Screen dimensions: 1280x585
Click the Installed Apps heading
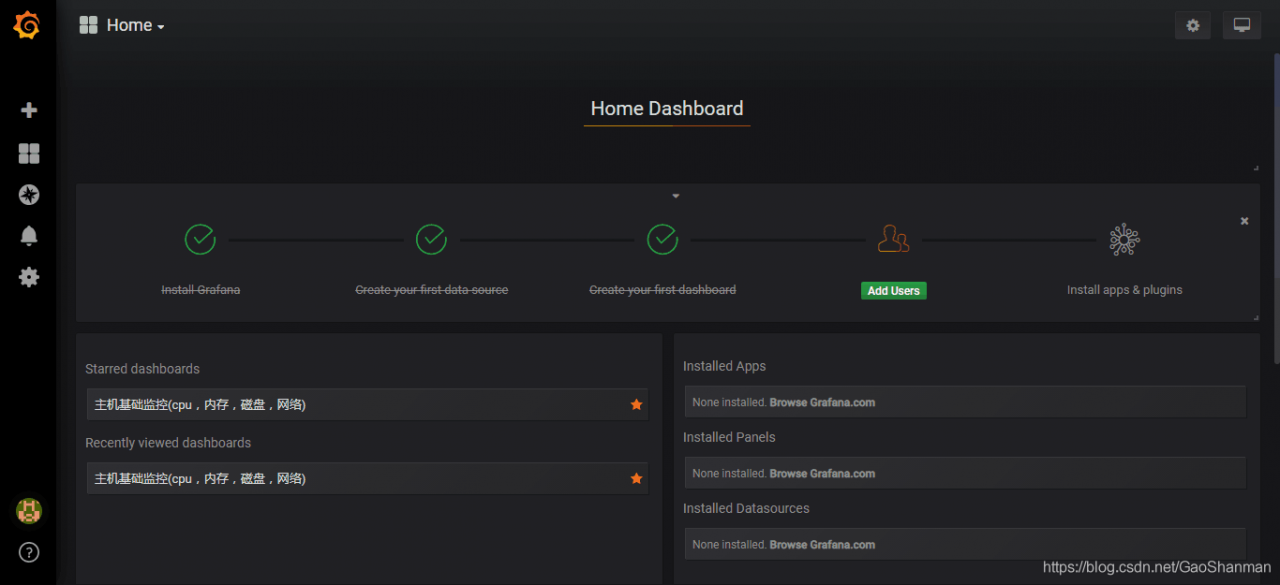pos(724,366)
